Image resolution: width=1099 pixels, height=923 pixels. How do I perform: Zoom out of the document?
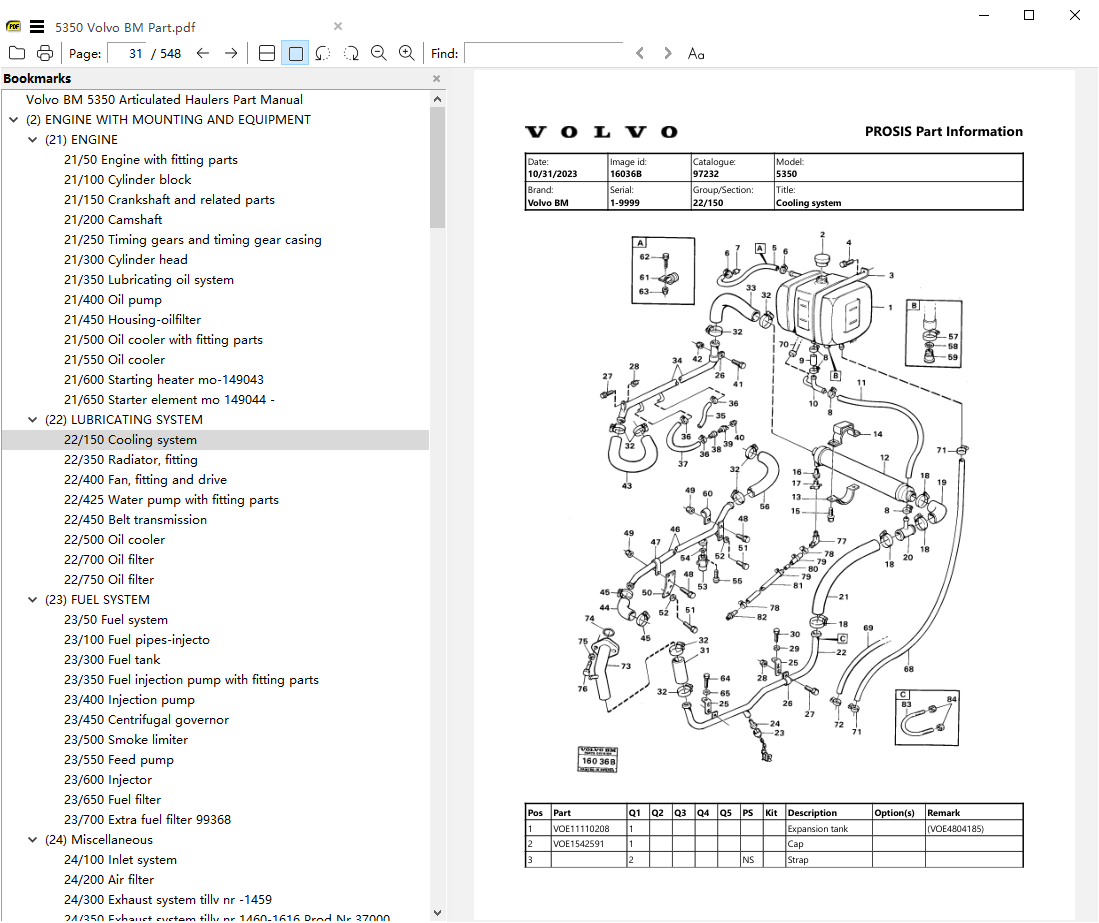pos(378,53)
